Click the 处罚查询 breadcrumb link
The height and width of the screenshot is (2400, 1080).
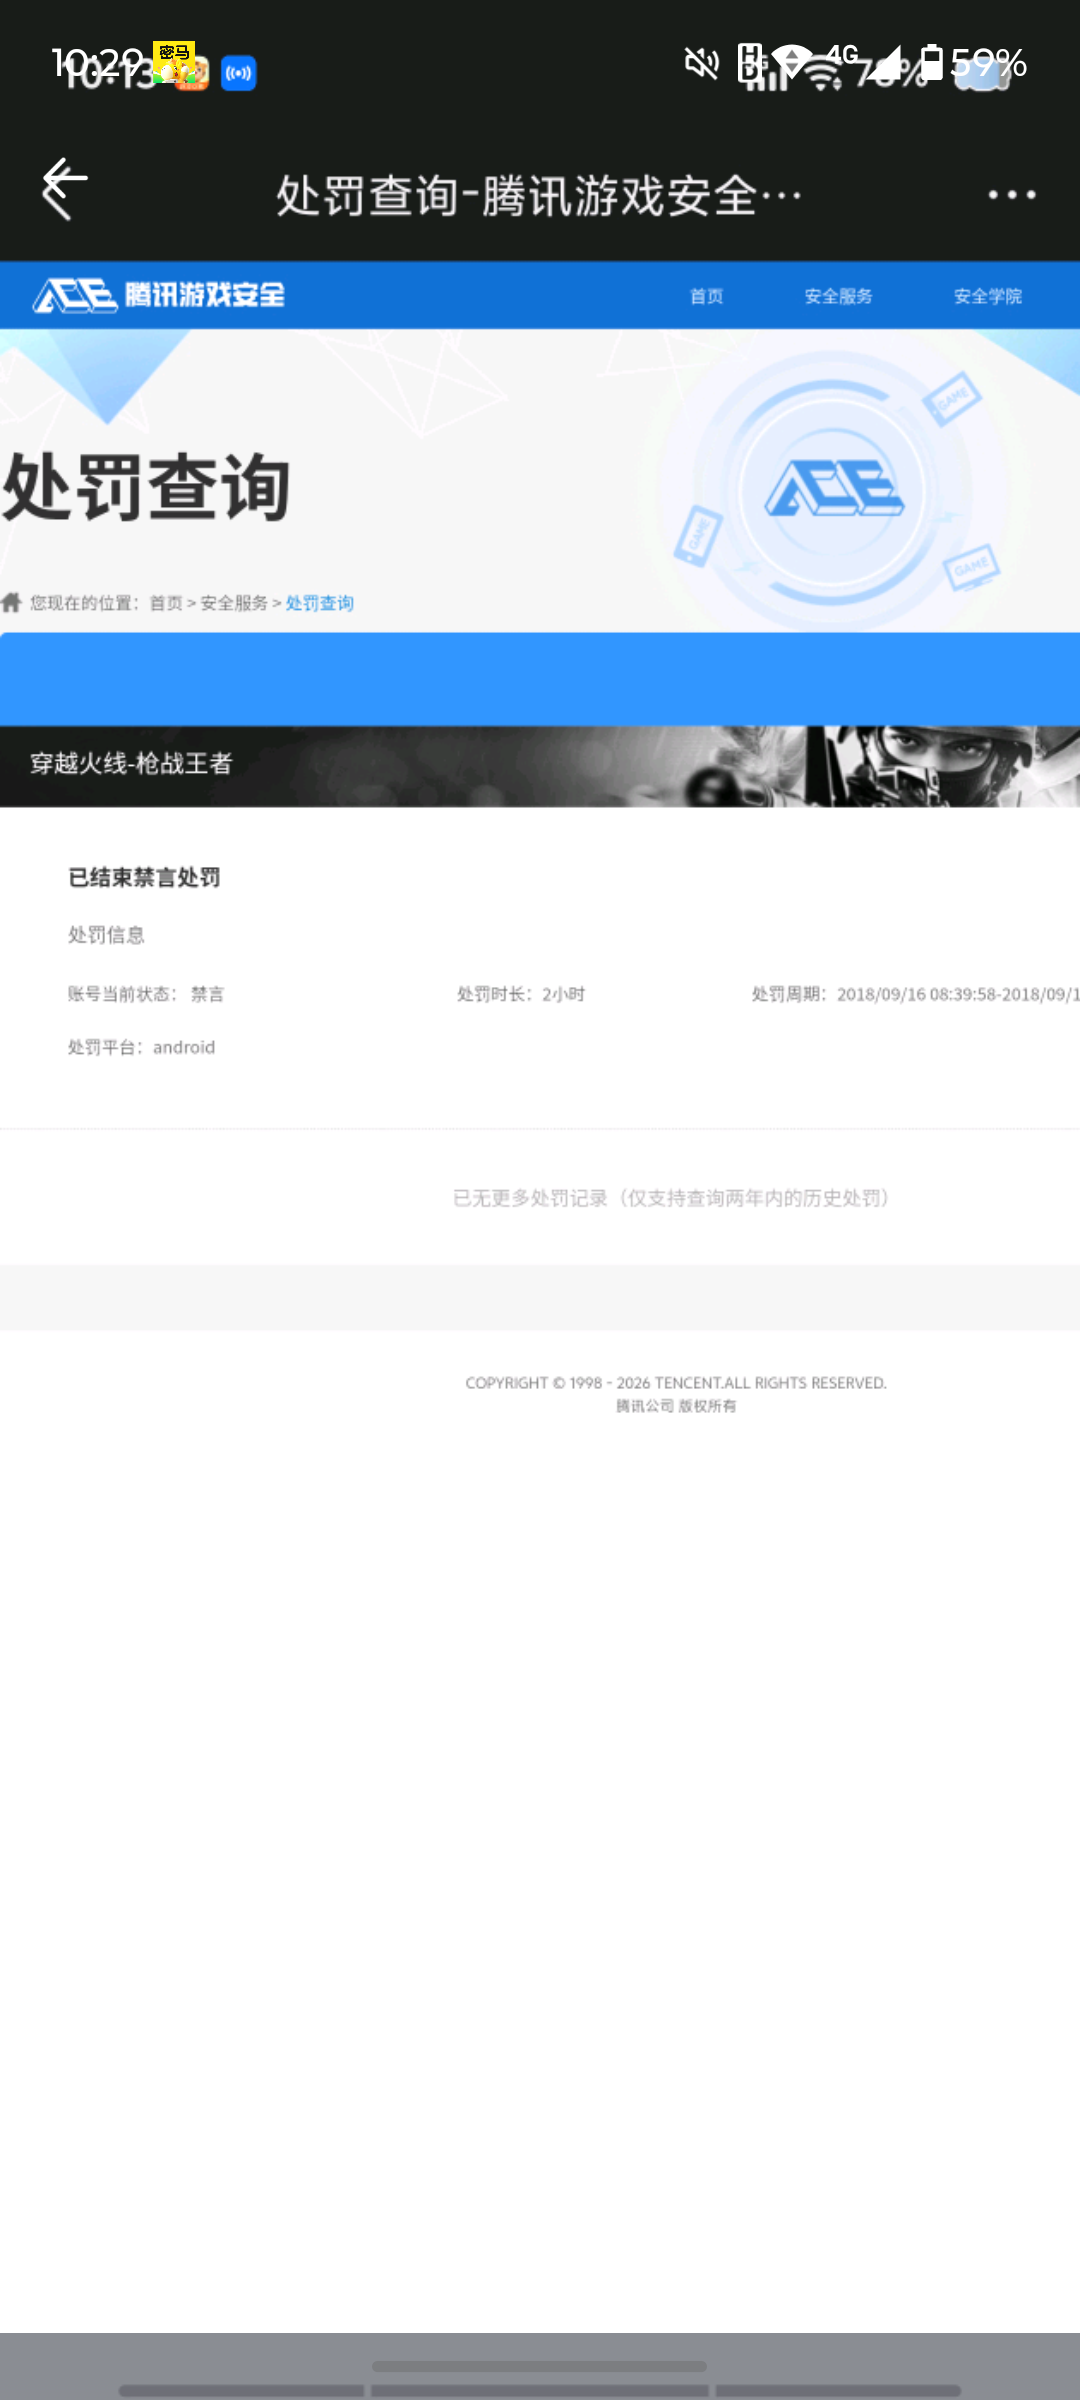(320, 603)
